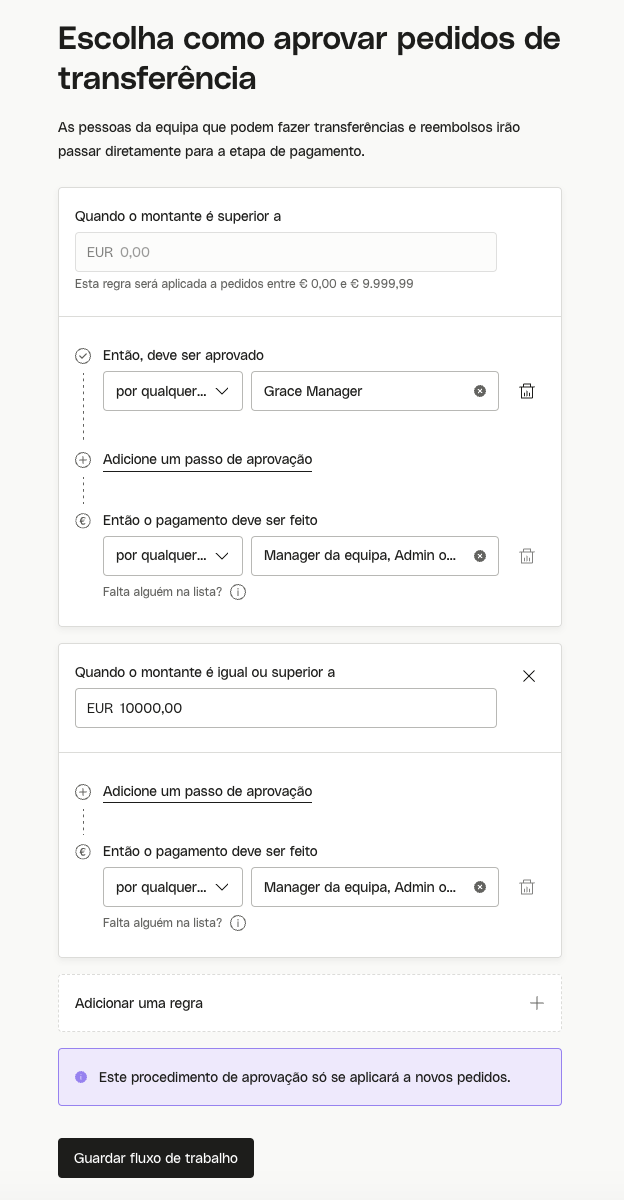Delete the Grace Manager approval step
The height and width of the screenshot is (1200, 624).
[527, 391]
